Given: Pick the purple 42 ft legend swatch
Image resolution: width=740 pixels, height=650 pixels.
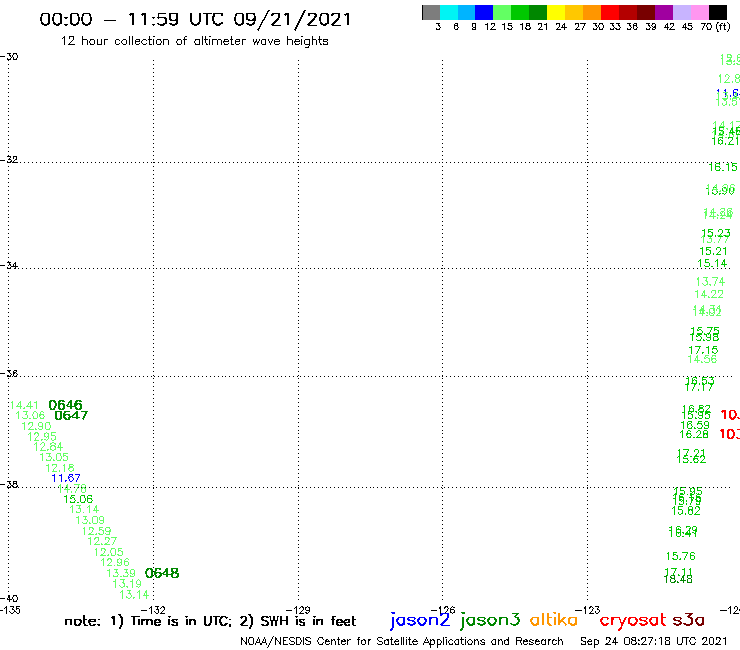Looking at the screenshot, I should click(x=664, y=12).
